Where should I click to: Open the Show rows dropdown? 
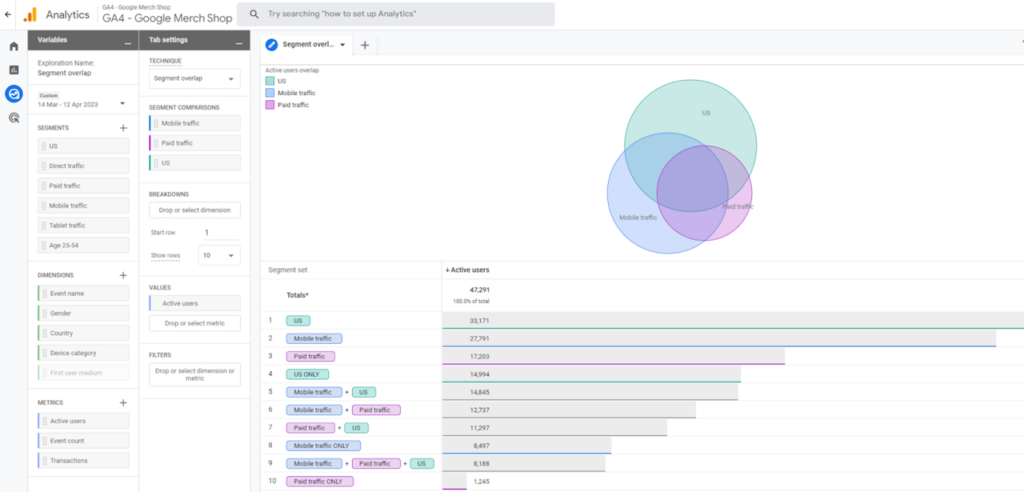219,255
